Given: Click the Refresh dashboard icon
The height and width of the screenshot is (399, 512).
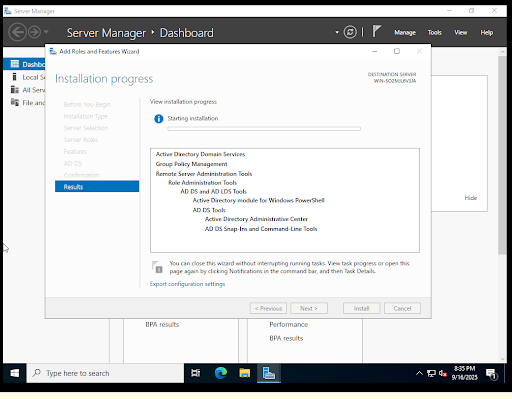Looking at the screenshot, I should [350, 32].
